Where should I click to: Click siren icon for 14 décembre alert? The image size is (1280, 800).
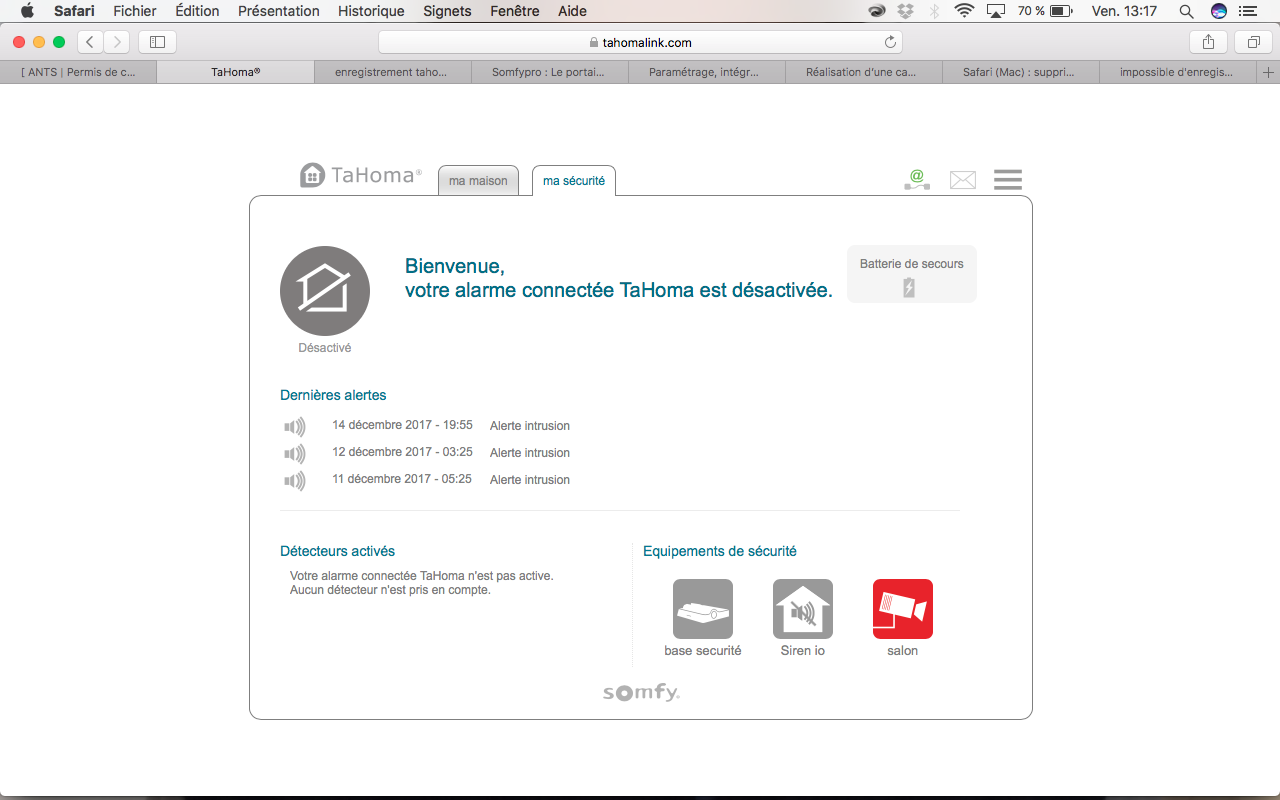[x=294, y=427]
